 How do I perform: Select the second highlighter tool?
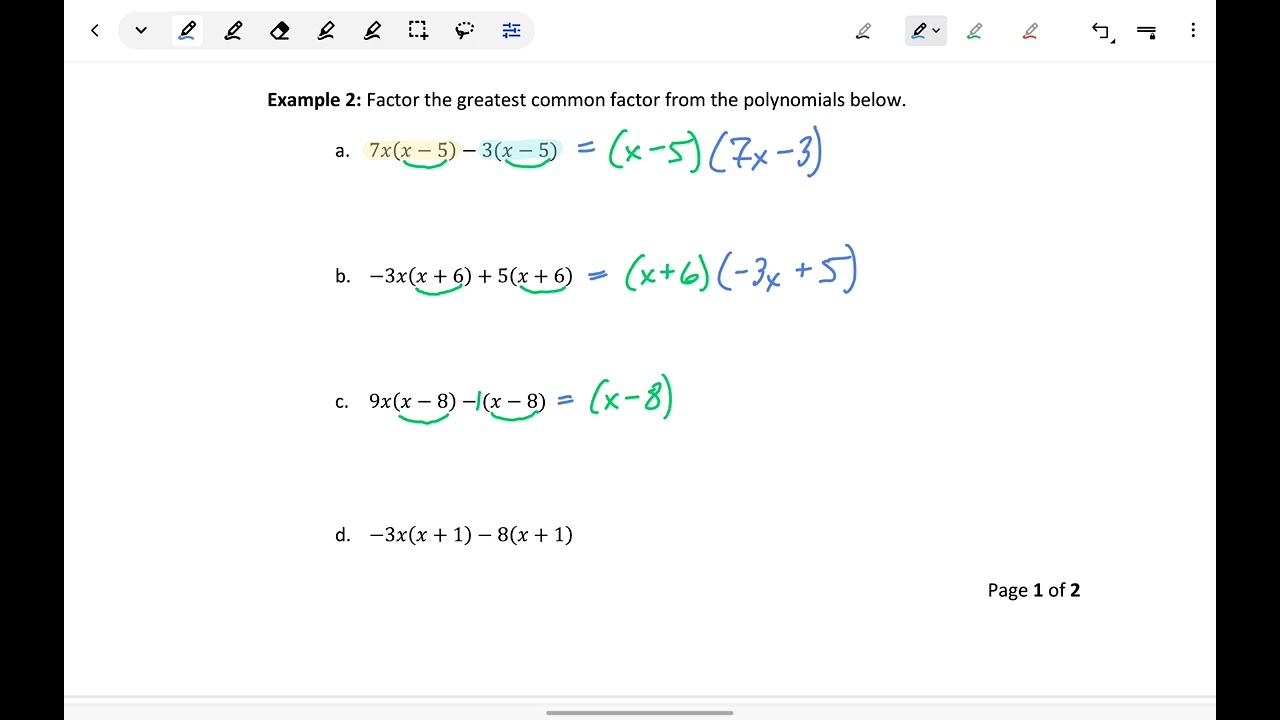(372, 31)
